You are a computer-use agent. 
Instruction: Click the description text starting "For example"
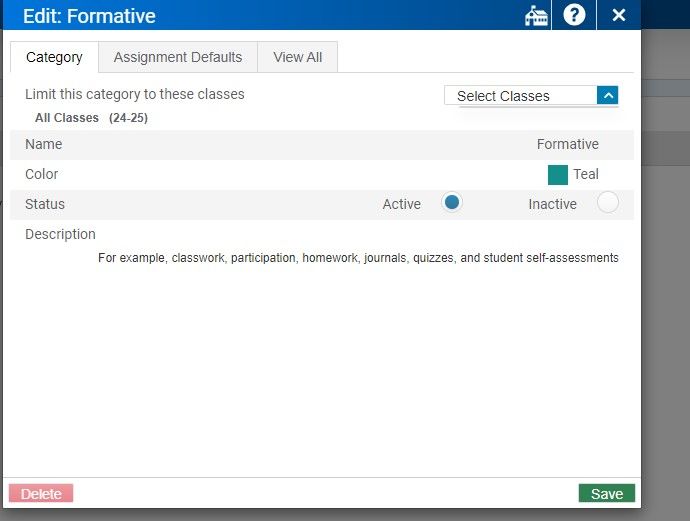click(358, 258)
